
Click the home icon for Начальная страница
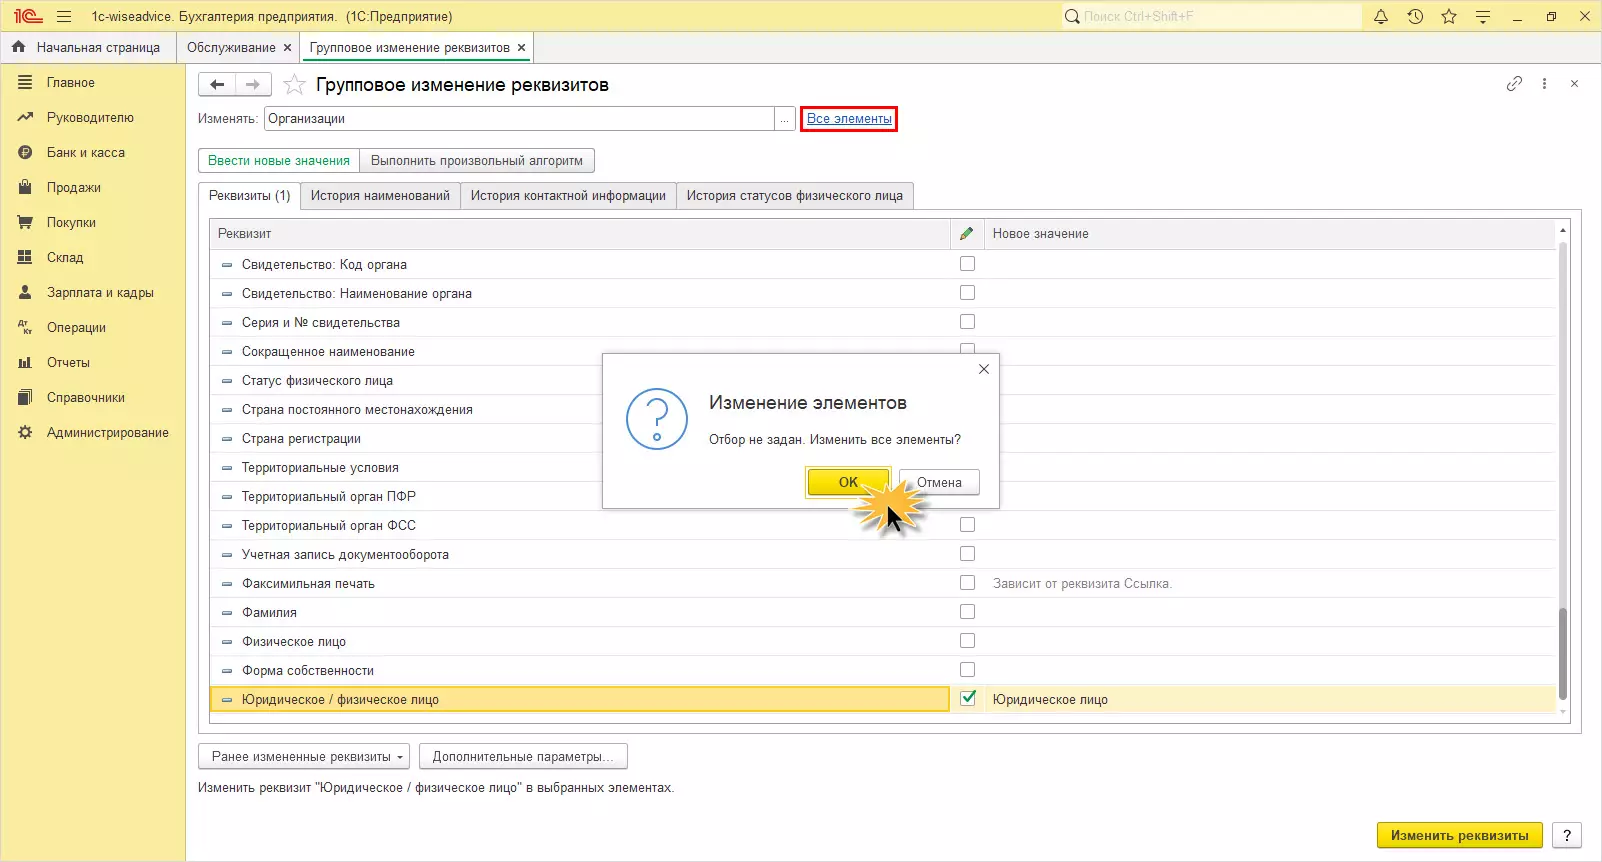pyautogui.click(x=19, y=47)
